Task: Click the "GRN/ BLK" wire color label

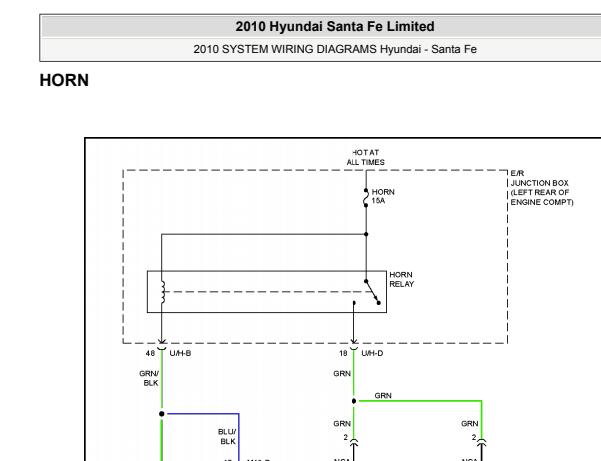Action: pos(149,378)
